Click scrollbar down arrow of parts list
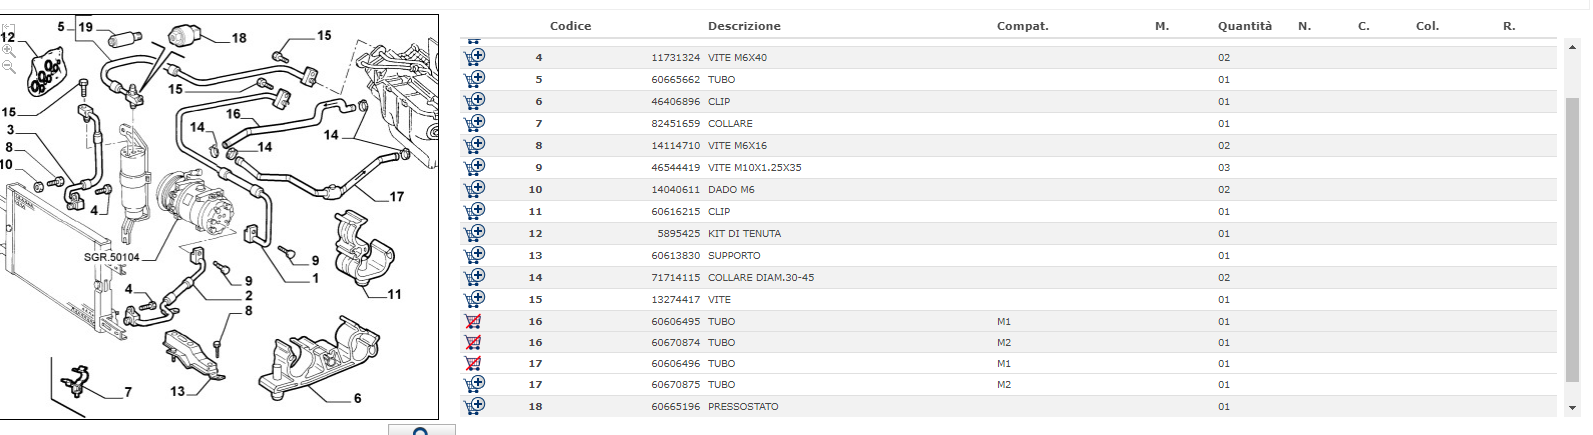 click(x=1572, y=408)
